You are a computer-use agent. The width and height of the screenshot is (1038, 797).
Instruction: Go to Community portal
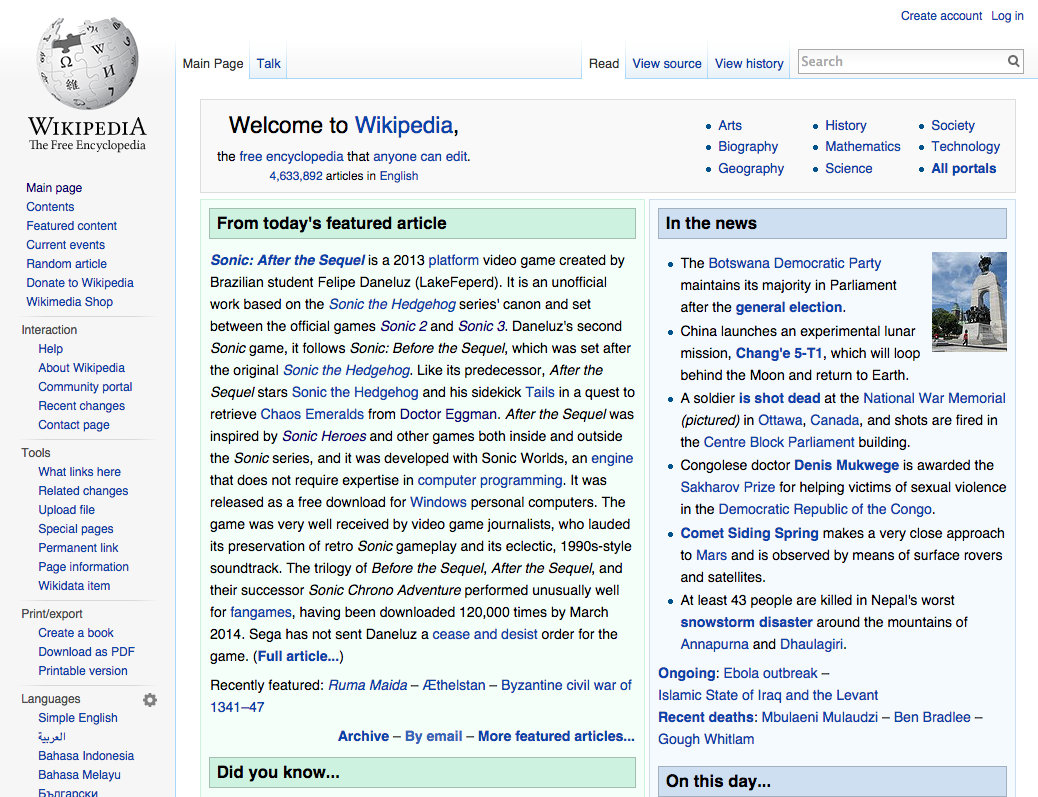(x=85, y=387)
